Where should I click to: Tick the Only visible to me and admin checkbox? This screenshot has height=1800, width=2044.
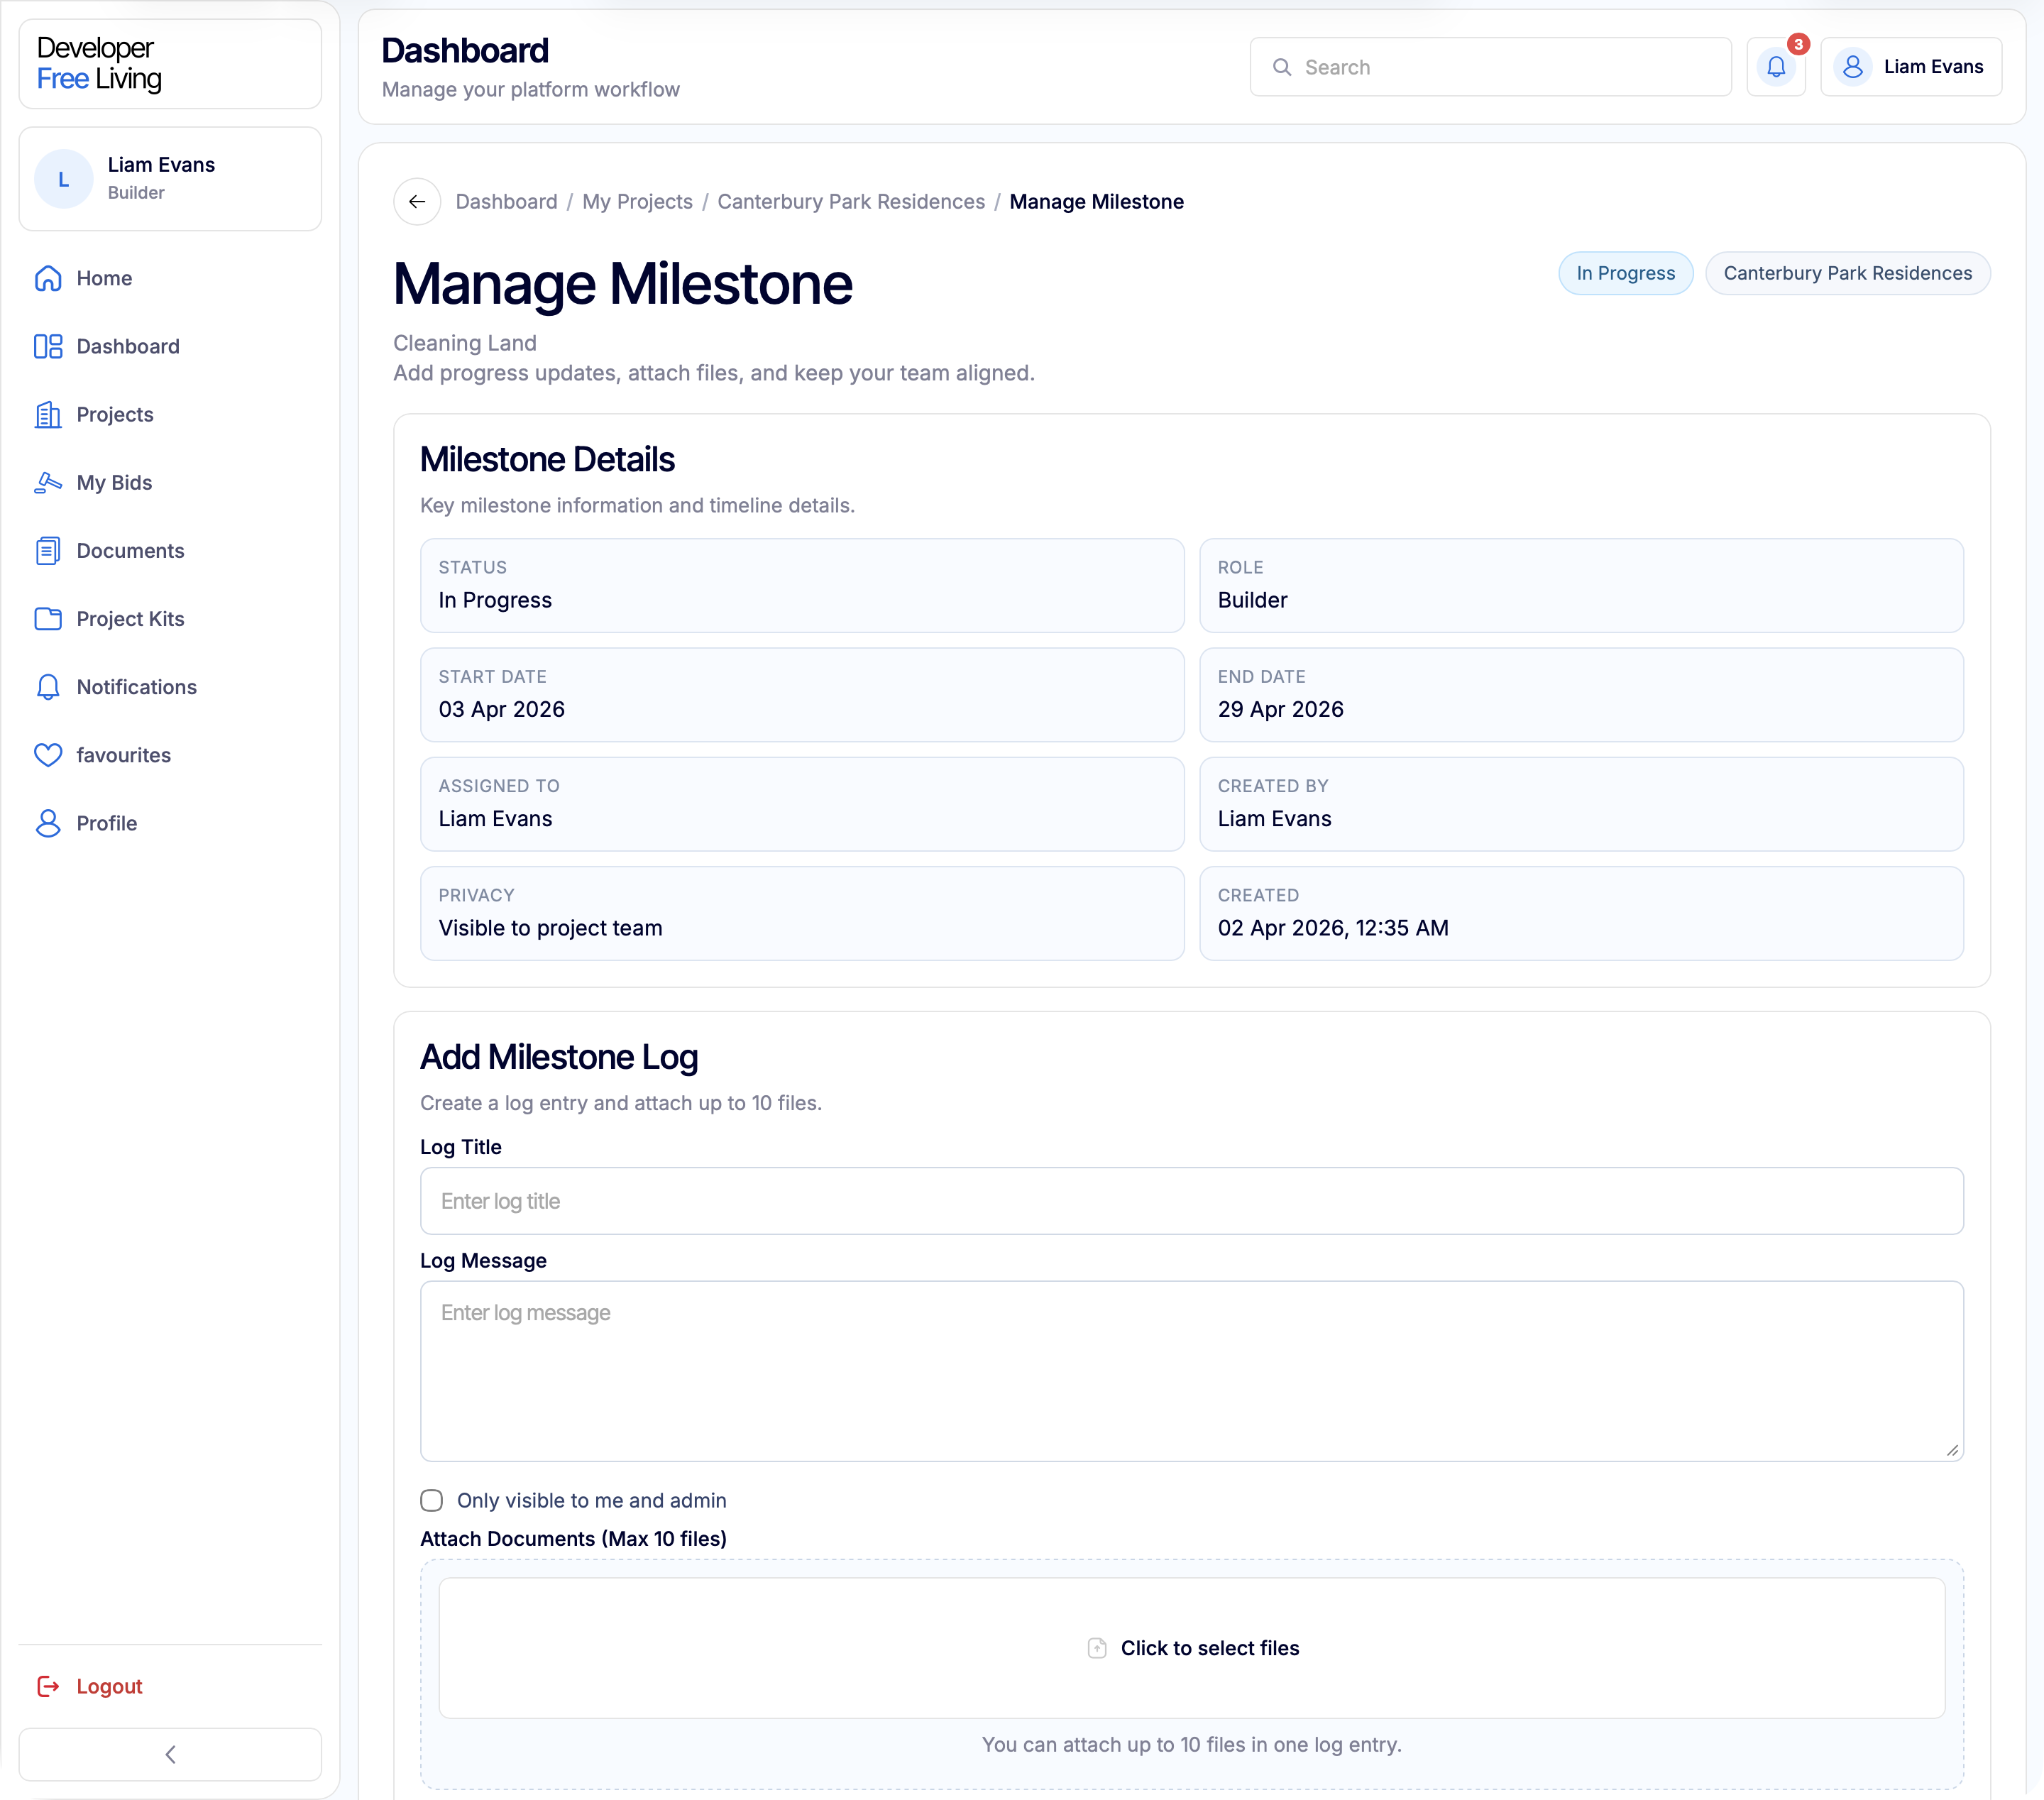point(431,1500)
